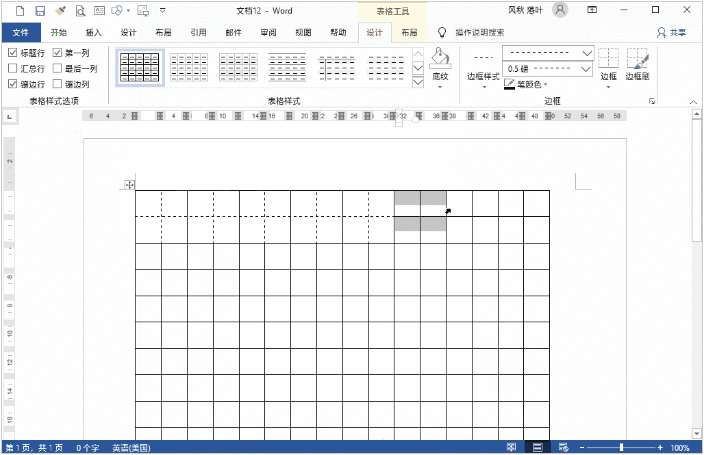
Task: Click the zoom in plus button
Action: click(x=660, y=448)
